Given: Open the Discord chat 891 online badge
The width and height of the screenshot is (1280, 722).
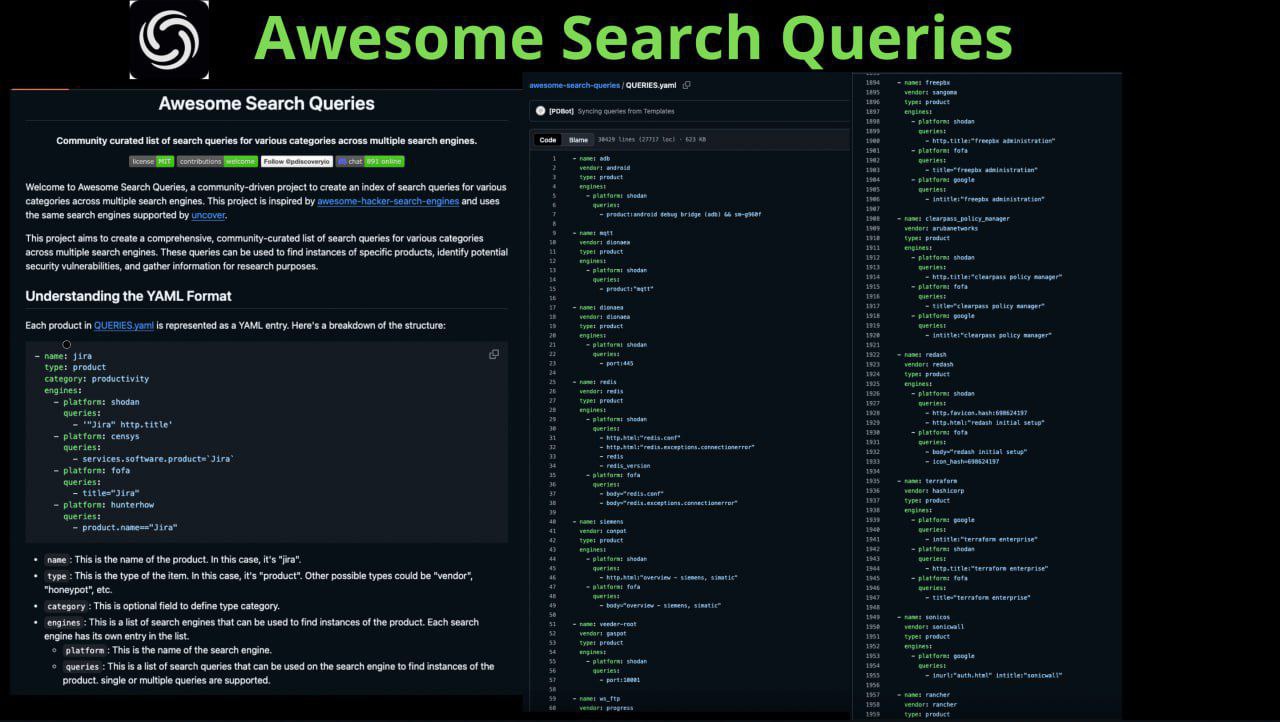Looking at the screenshot, I should coord(370,161).
